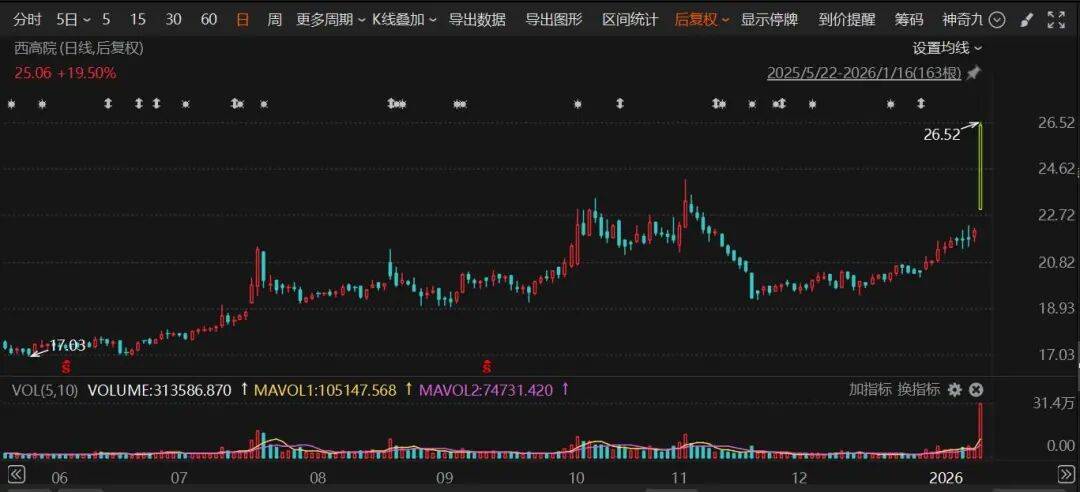Click the 2025/5/22-2026/1/16 date range link

864,73
